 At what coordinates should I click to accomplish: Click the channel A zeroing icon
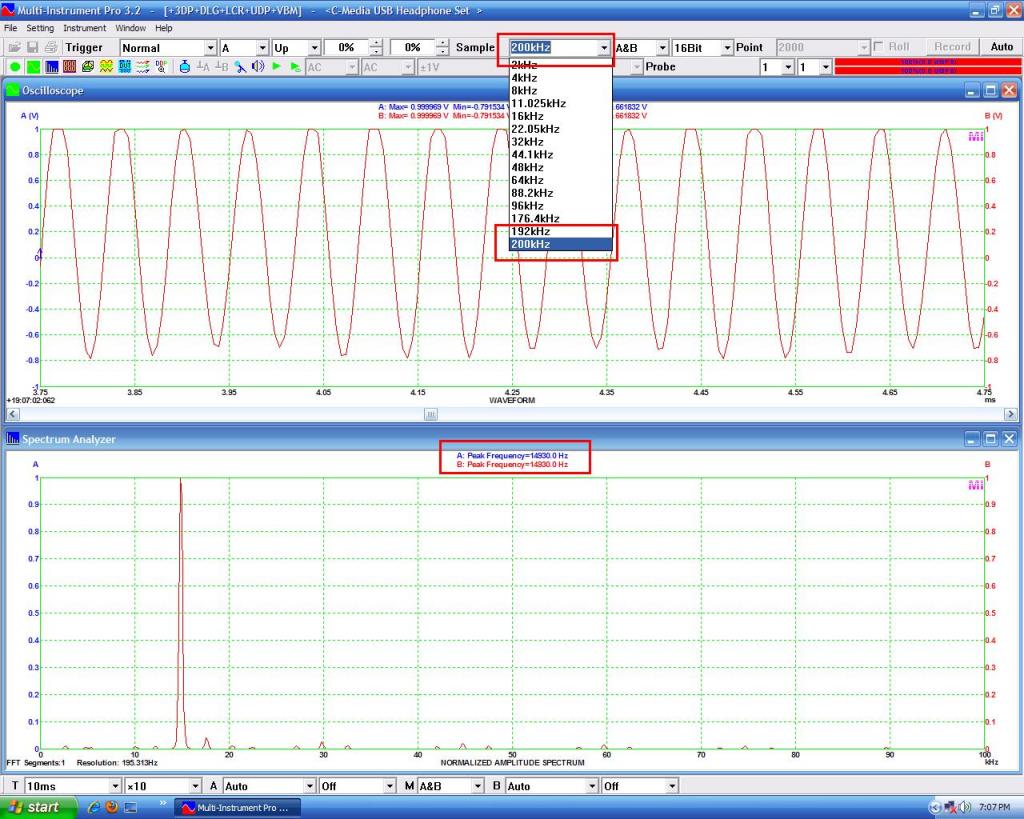coord(203,67)
